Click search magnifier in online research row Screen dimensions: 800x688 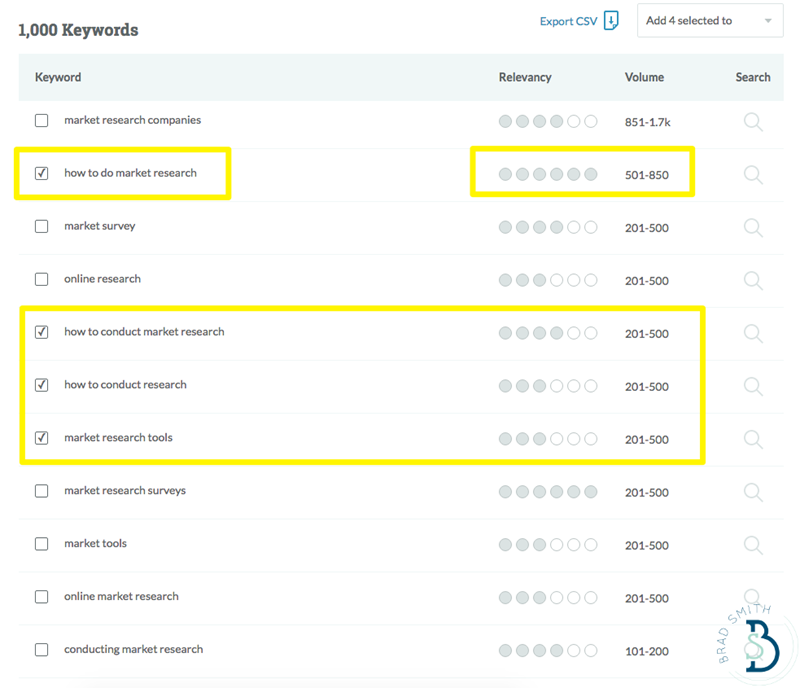coord(753,281)
